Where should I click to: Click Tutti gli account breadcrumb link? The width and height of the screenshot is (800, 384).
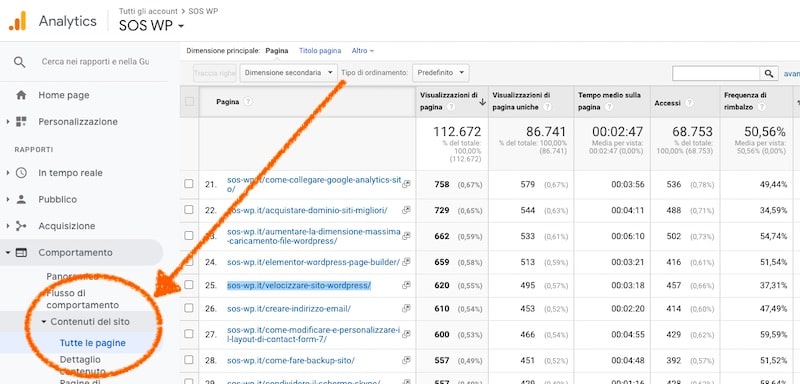pos(148,11)
